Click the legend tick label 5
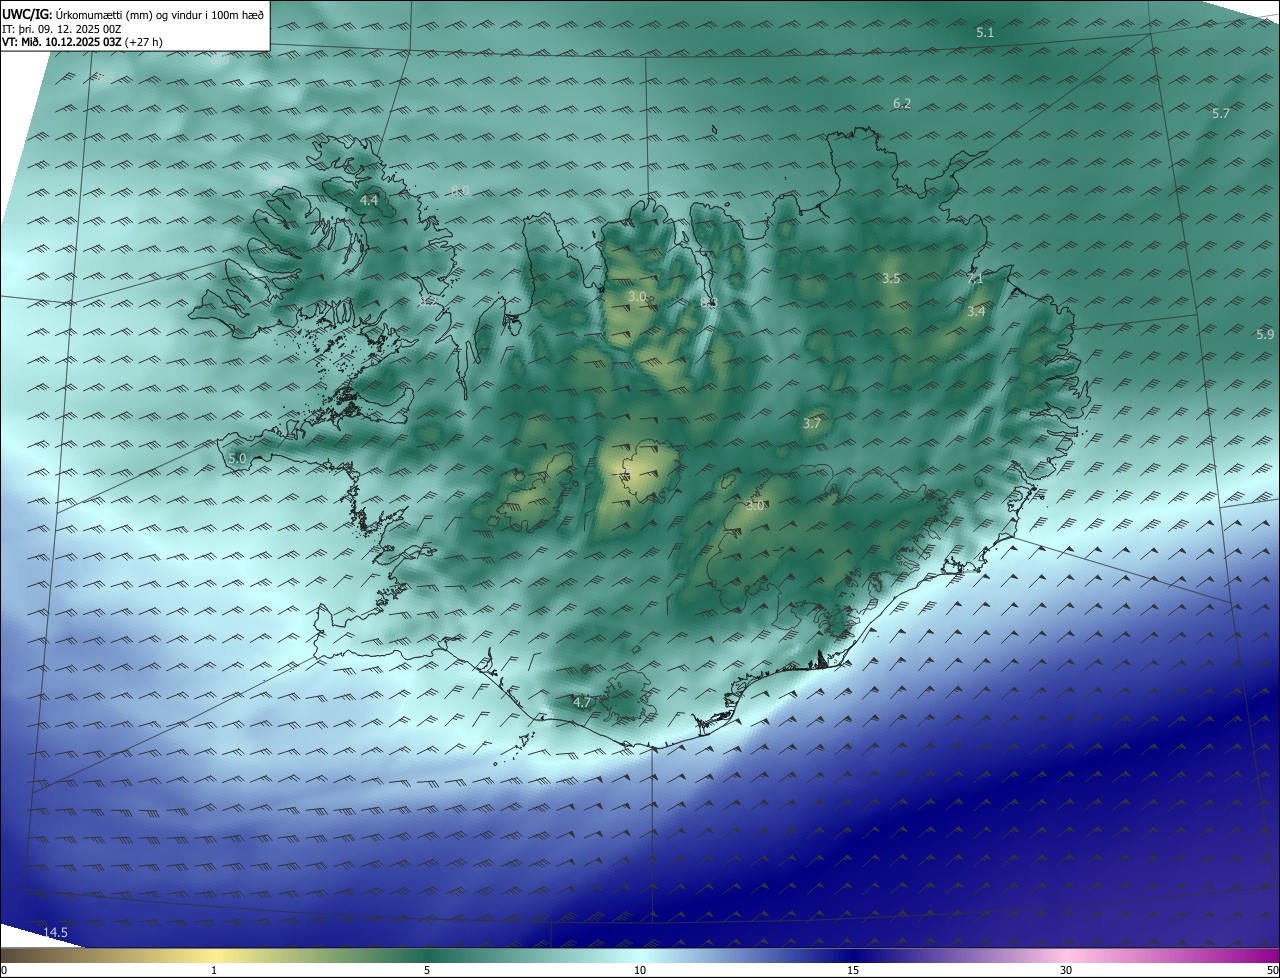 [427, 970]
